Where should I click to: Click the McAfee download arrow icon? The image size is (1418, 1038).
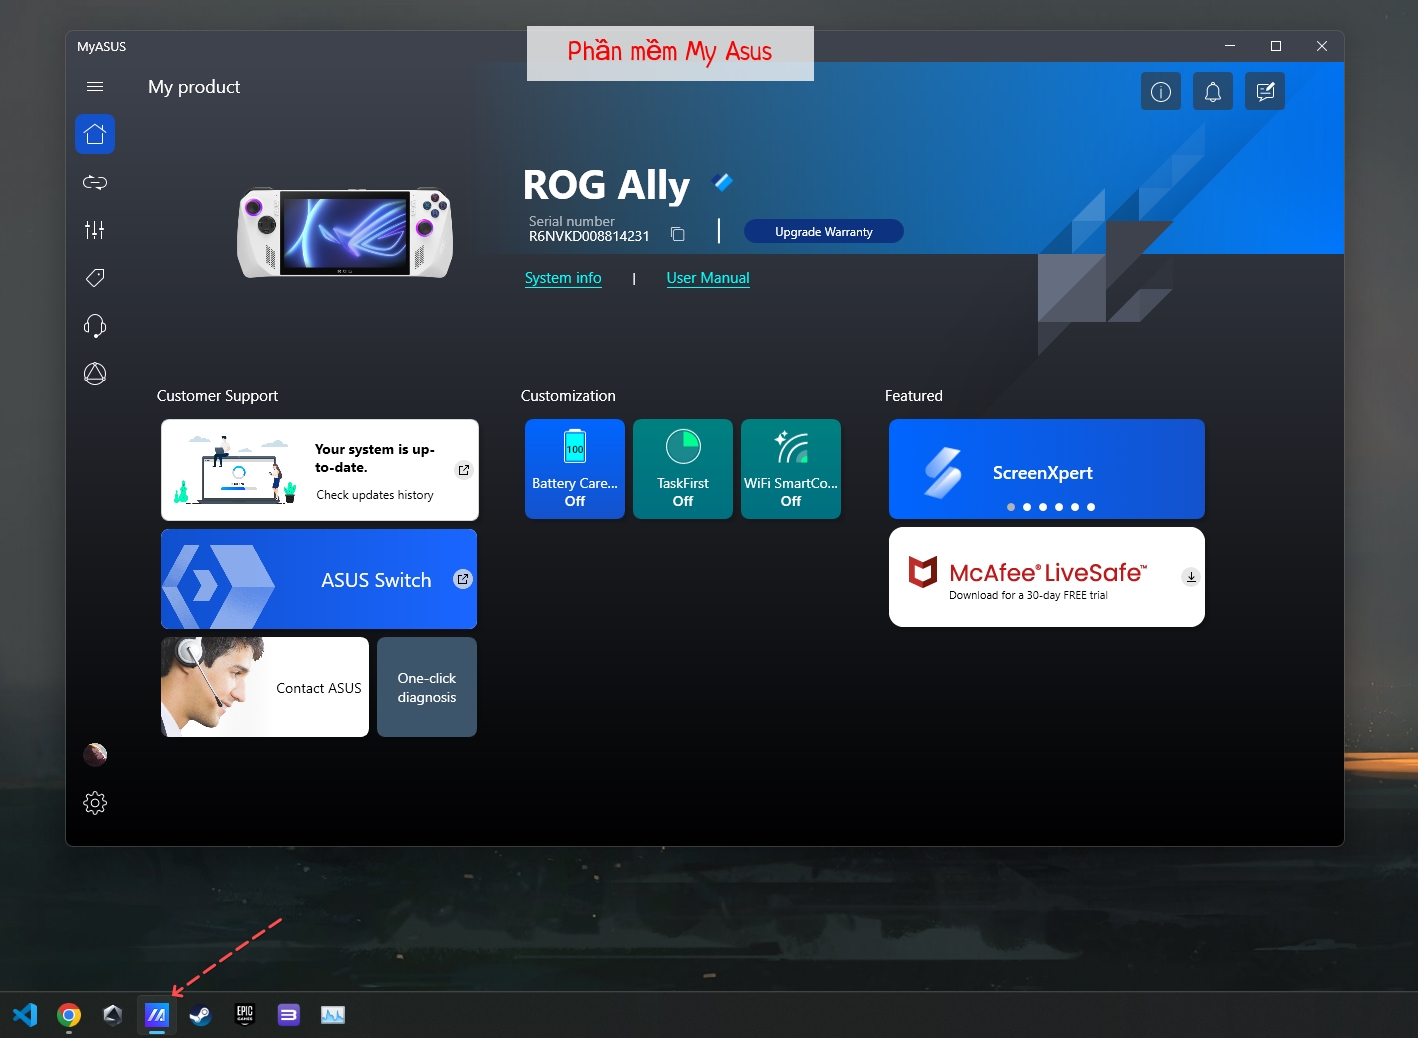pos(1191,577)
